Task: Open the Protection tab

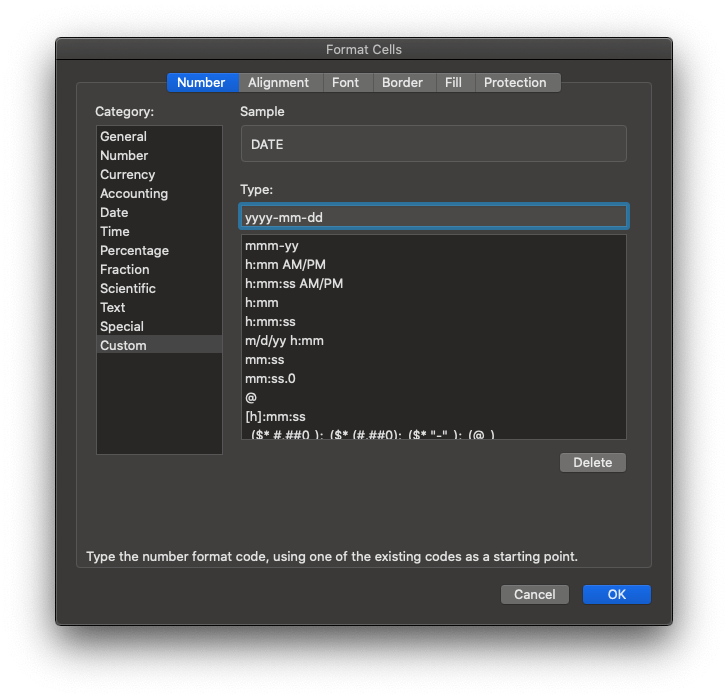Action: click(515, 83)
